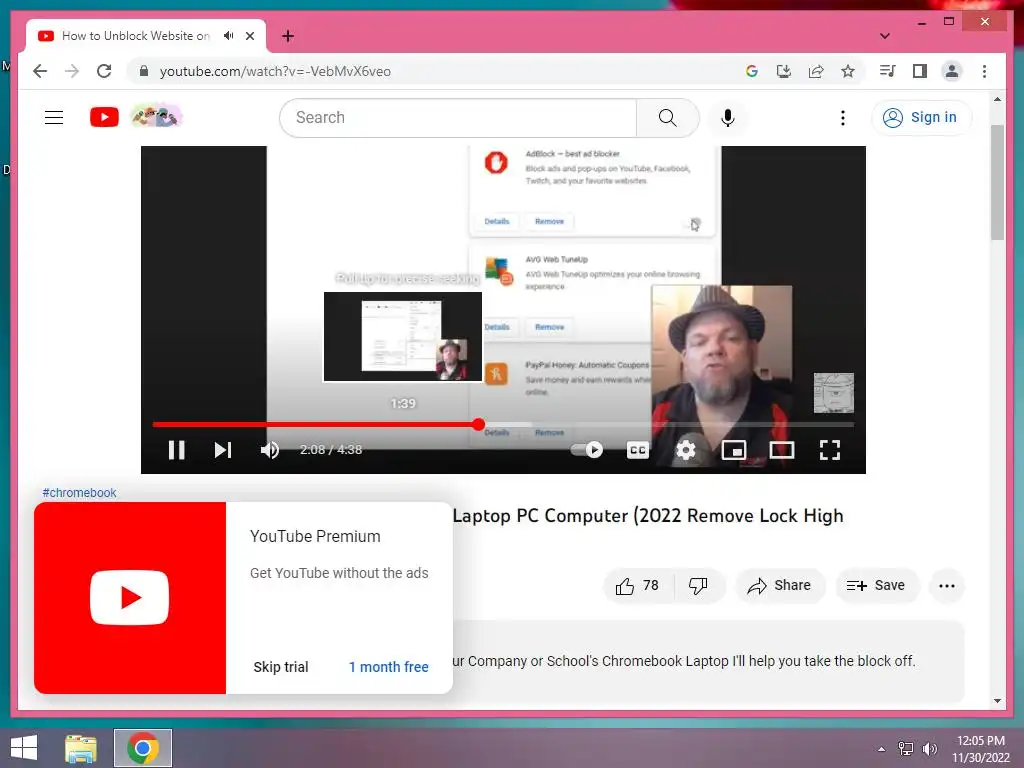Screen dimensions: 1024x768
Task: Pause the YouTube video
Action: (x=176, y=450)
